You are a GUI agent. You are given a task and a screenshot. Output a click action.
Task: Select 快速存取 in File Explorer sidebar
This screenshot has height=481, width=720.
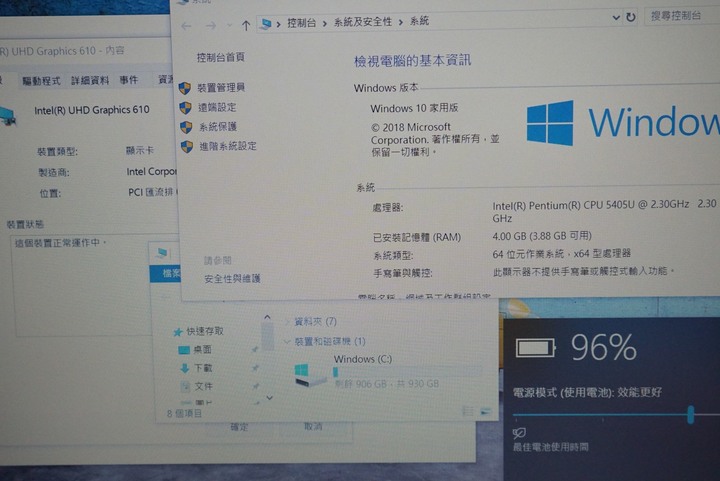[x=205, y=331]
